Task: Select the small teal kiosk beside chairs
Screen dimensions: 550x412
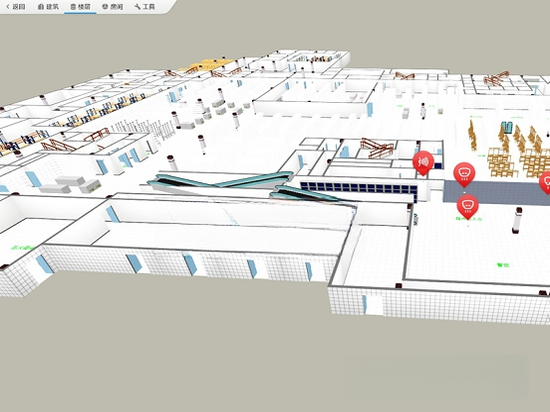Action: [507, 127]
